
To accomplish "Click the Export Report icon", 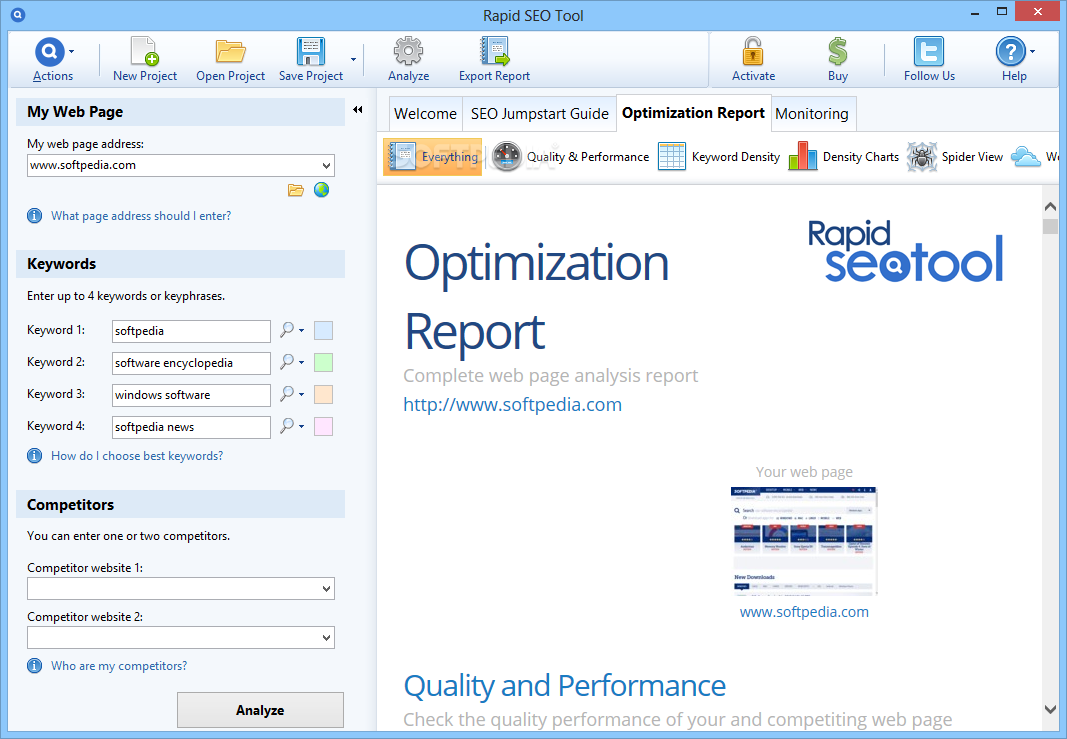I will (x=495, y=51).
